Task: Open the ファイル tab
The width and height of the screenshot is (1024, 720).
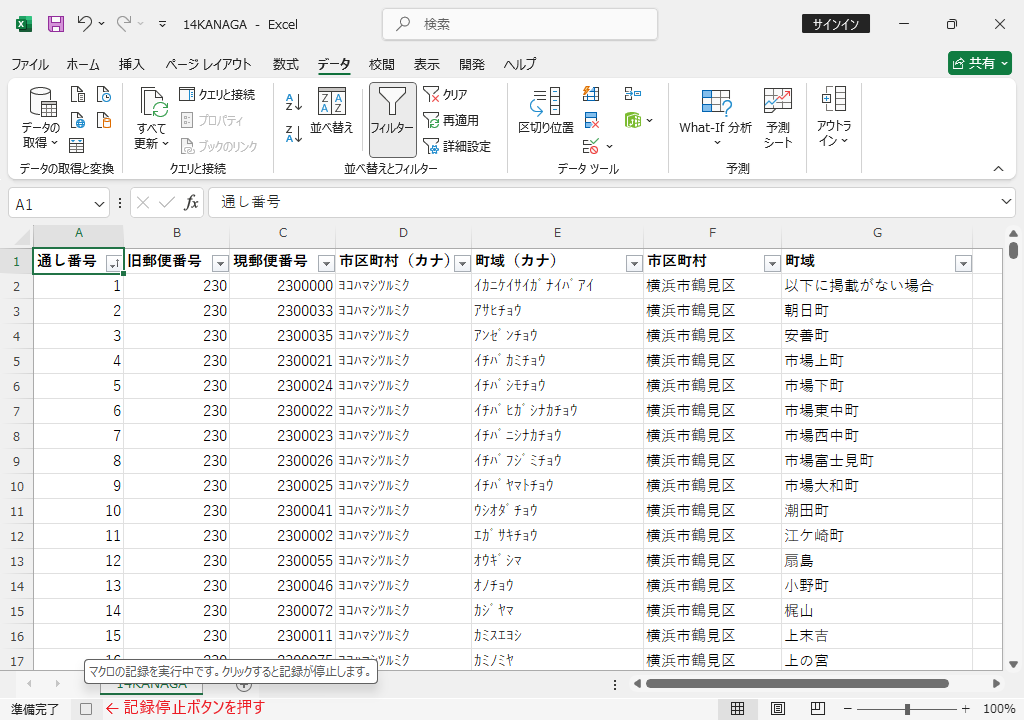Action: tap(30, 64)
